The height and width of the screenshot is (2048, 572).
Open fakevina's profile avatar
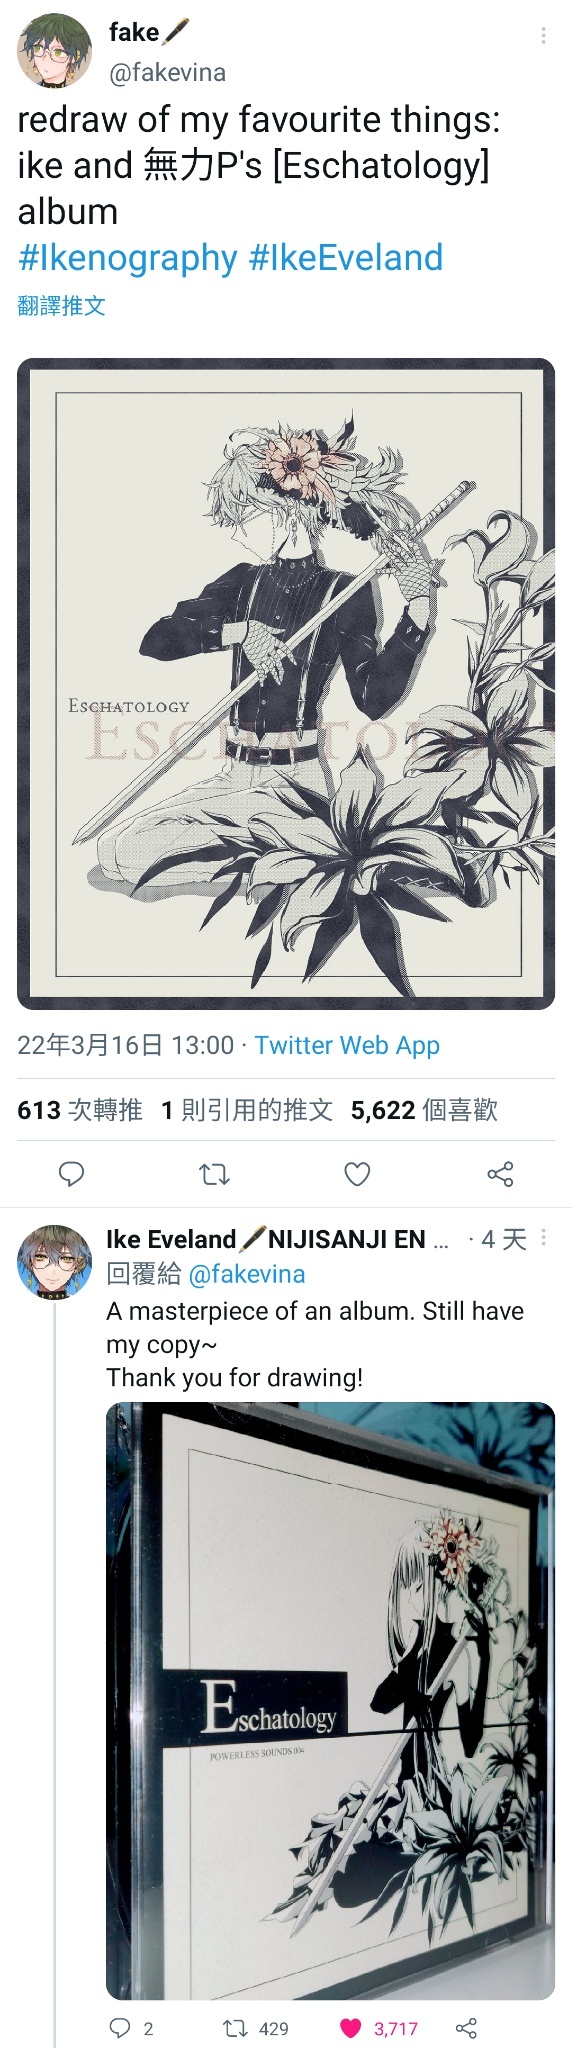[55, 51]
